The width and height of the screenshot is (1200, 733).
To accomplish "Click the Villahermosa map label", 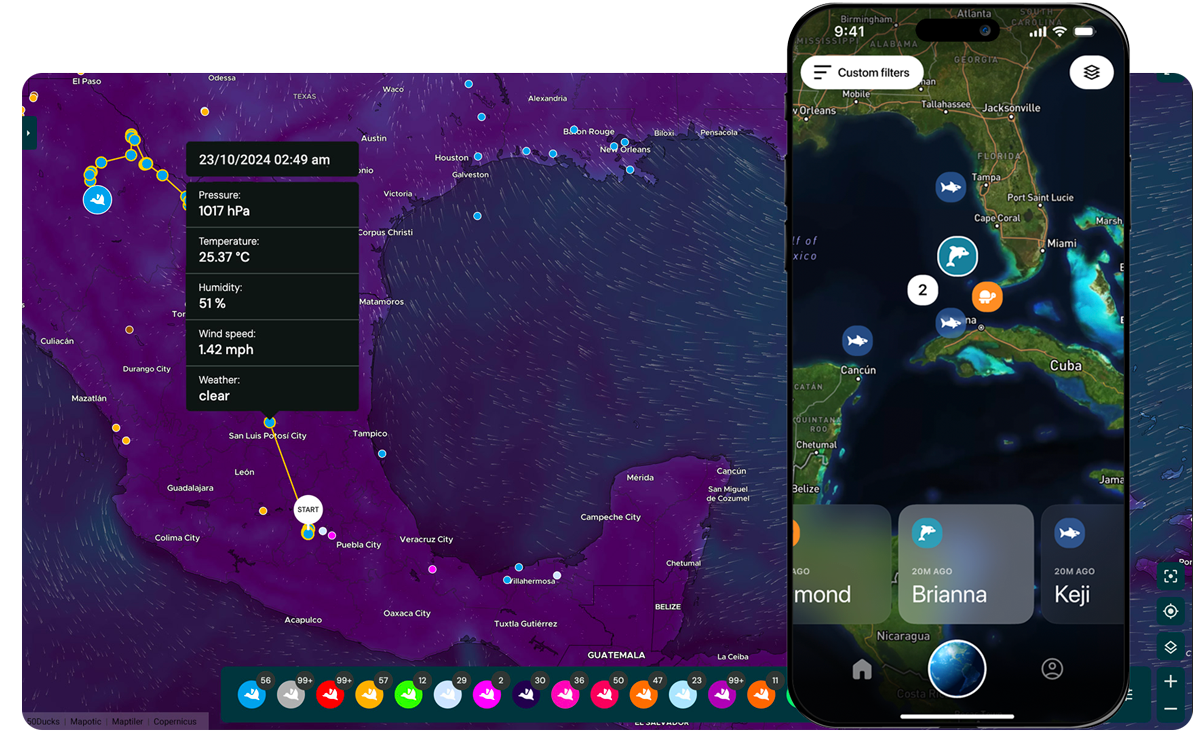I will (x=531, y=581).
